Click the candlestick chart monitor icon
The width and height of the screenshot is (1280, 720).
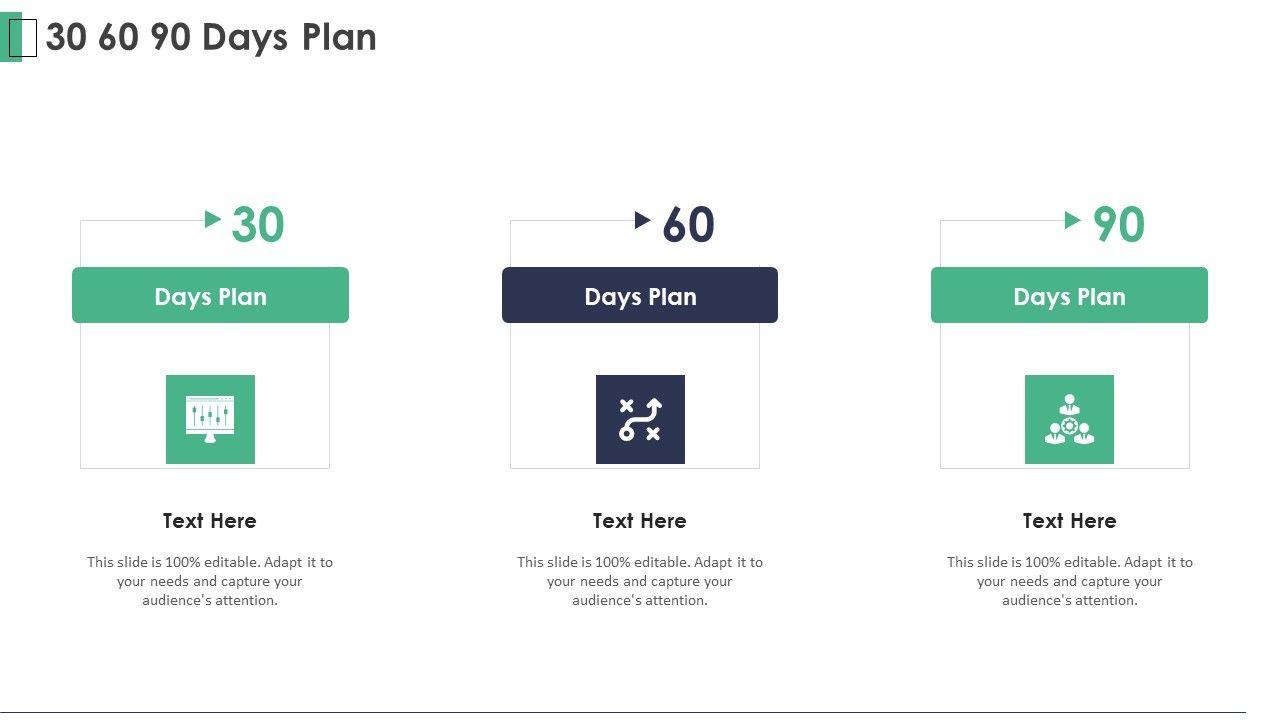coord(210,419)
